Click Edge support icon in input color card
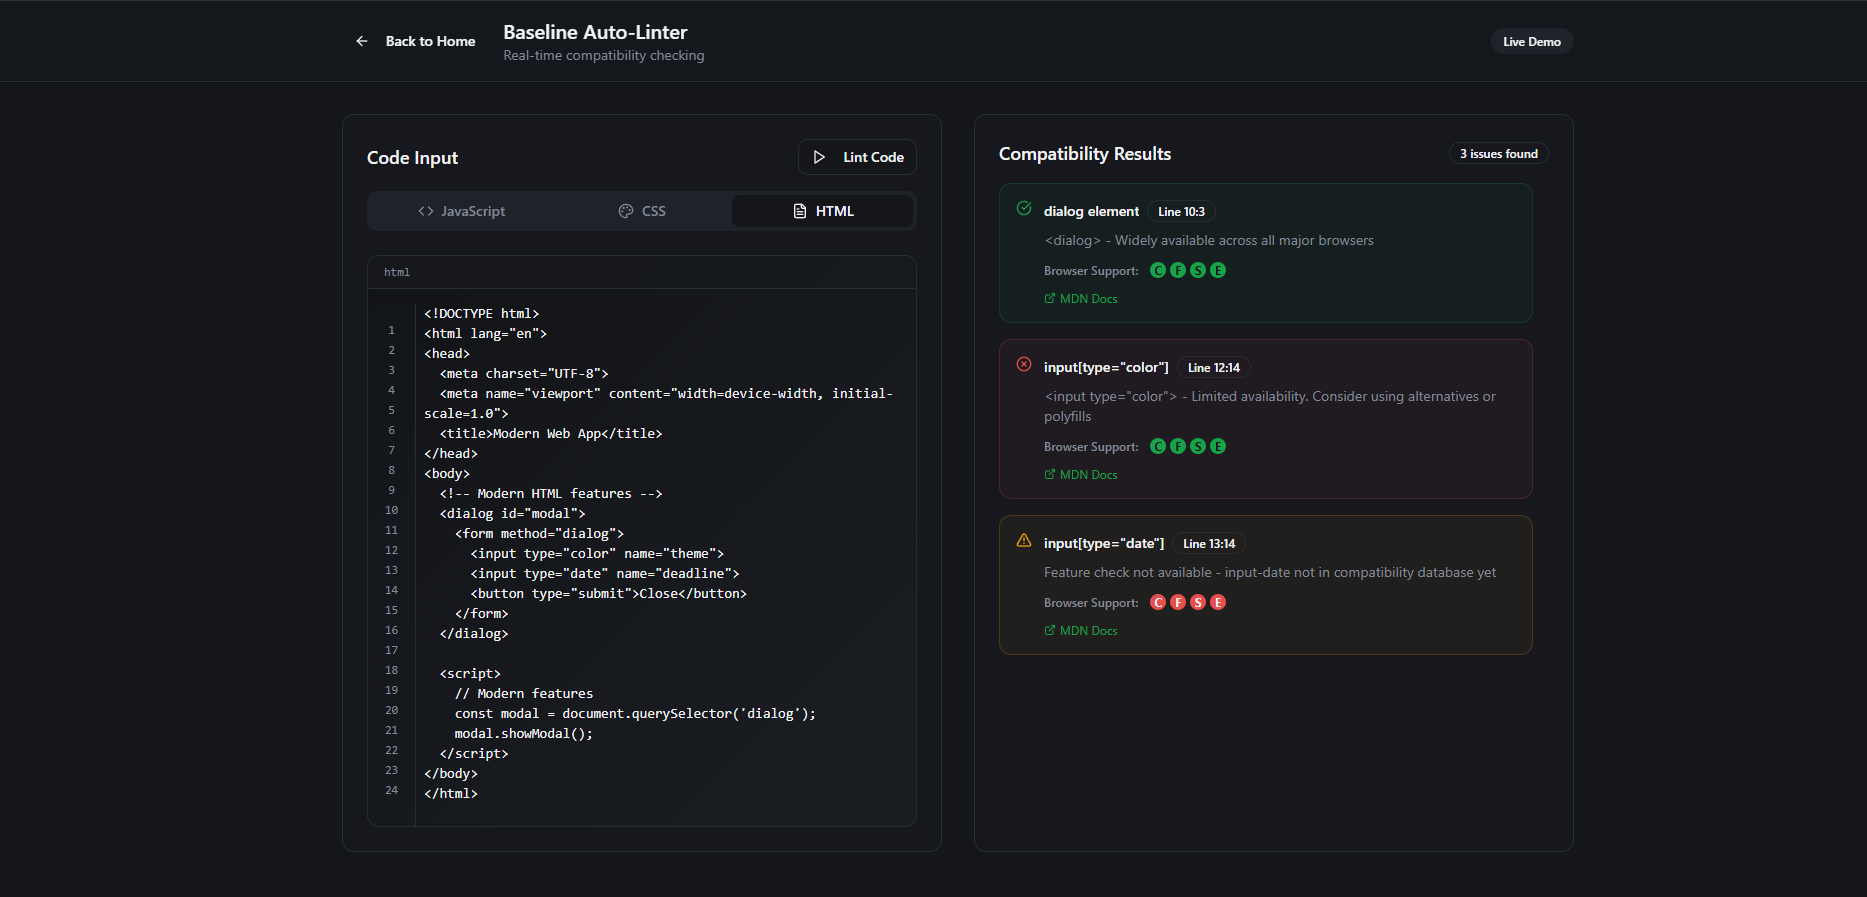1867x897 pixels. (1218, 446)
